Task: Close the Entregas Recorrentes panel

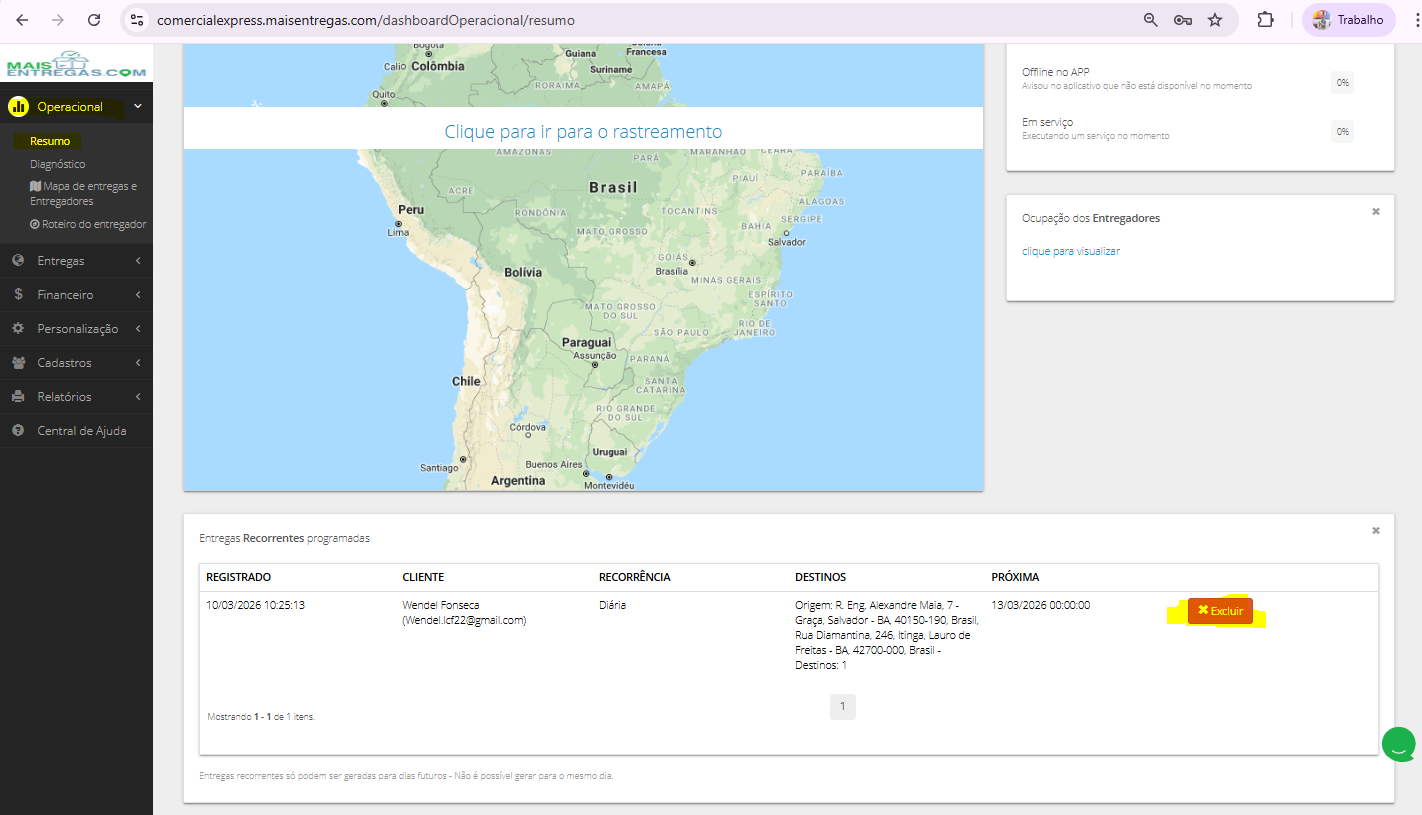Action: click(1376, 531)
